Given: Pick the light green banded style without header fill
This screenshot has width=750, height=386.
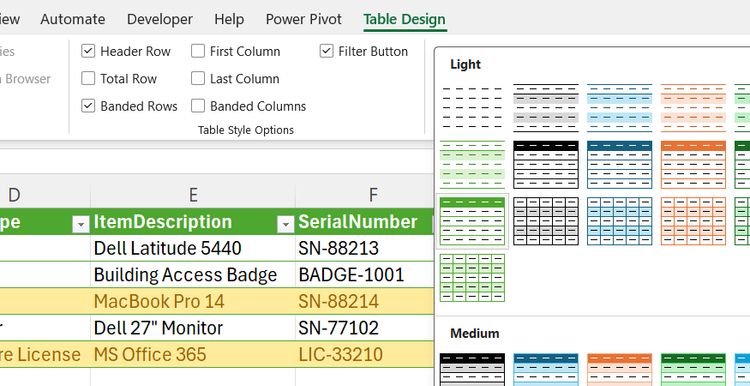Looking at the screenshot, I should 472,165.
